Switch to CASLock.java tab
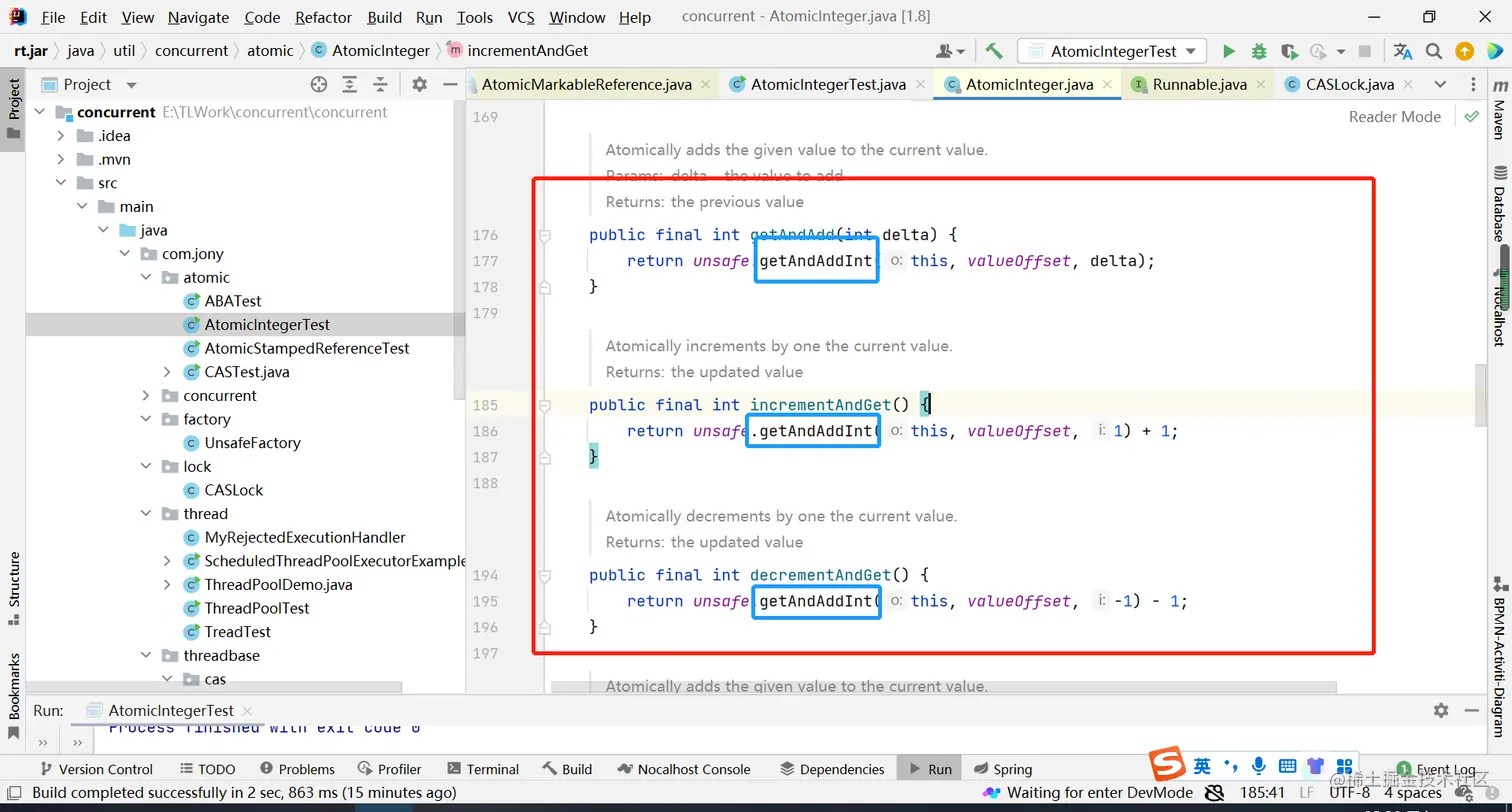The image size is (1512, 812). (x=1349, y=84)
